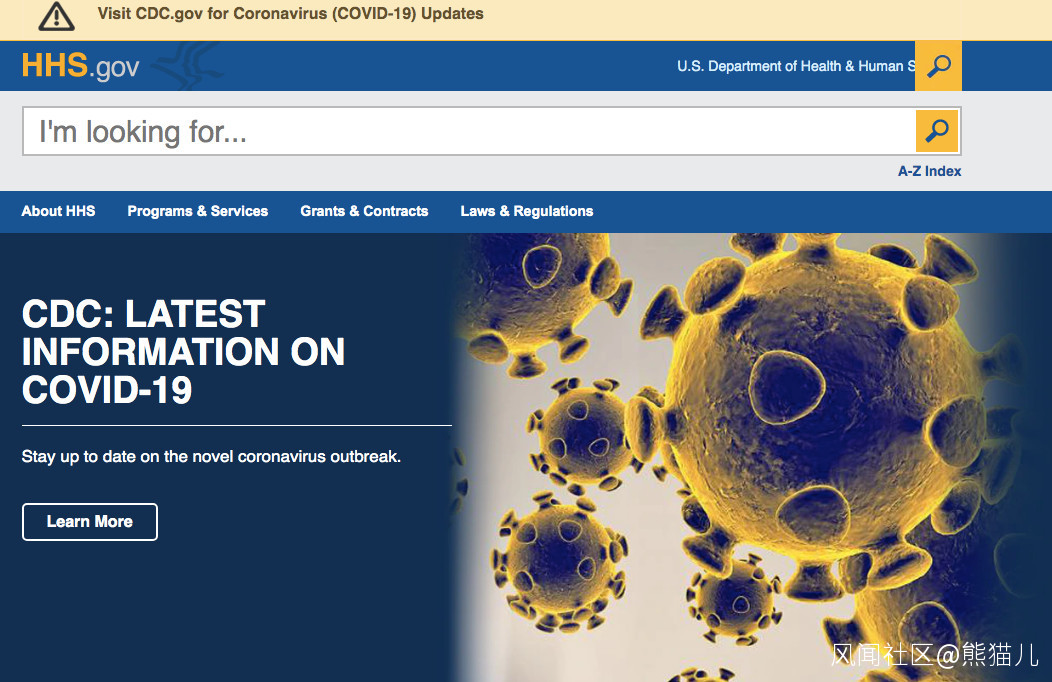Click the CDC Latest Information on COVID-19 headline
The height and width of the screenshot is (682, 1052).
pos(183,351)
